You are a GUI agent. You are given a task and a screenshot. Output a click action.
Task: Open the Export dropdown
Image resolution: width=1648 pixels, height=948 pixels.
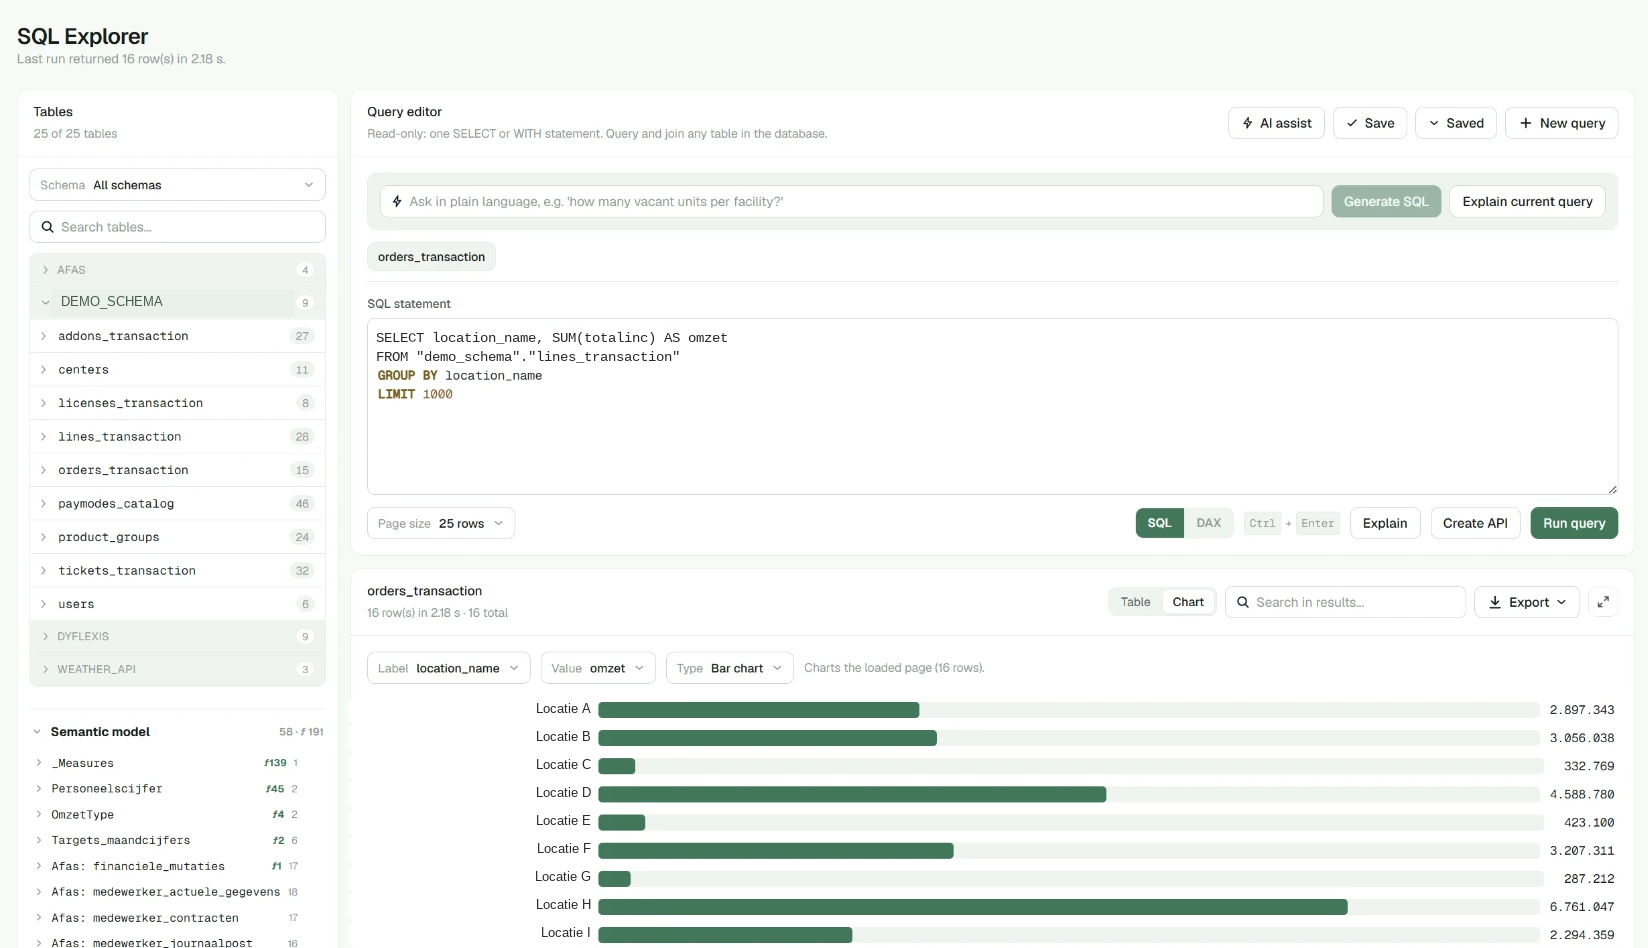[1527, 602]
